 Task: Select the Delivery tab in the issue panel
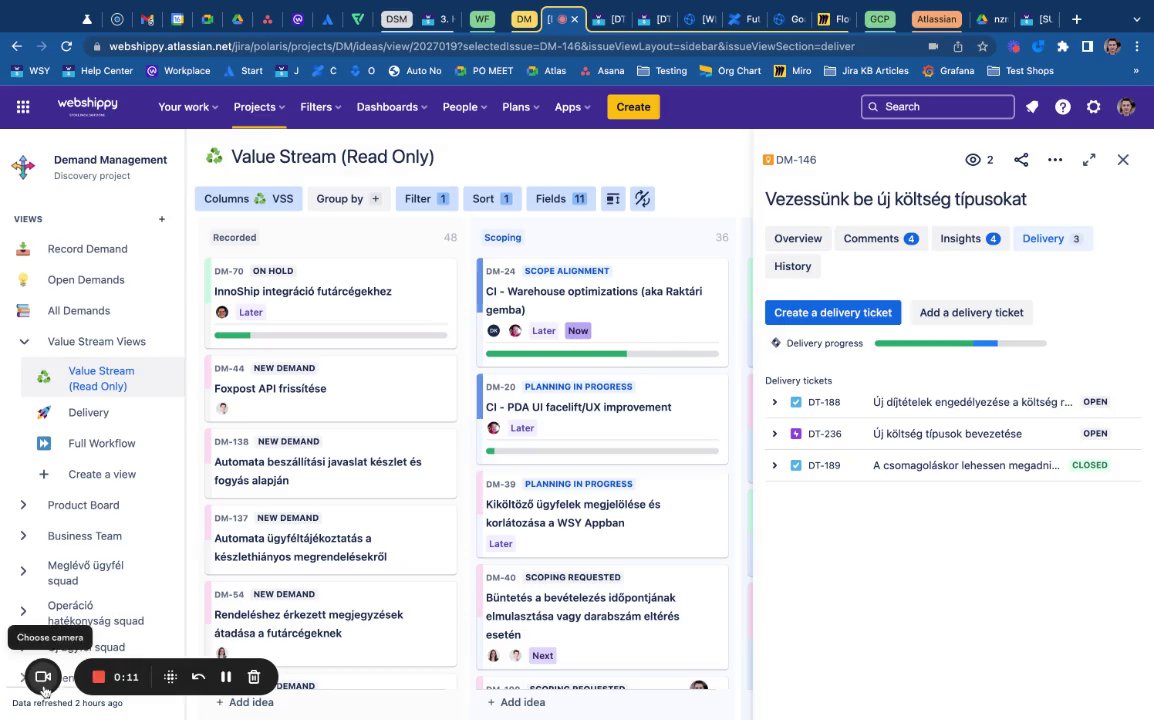(1052, 239)
